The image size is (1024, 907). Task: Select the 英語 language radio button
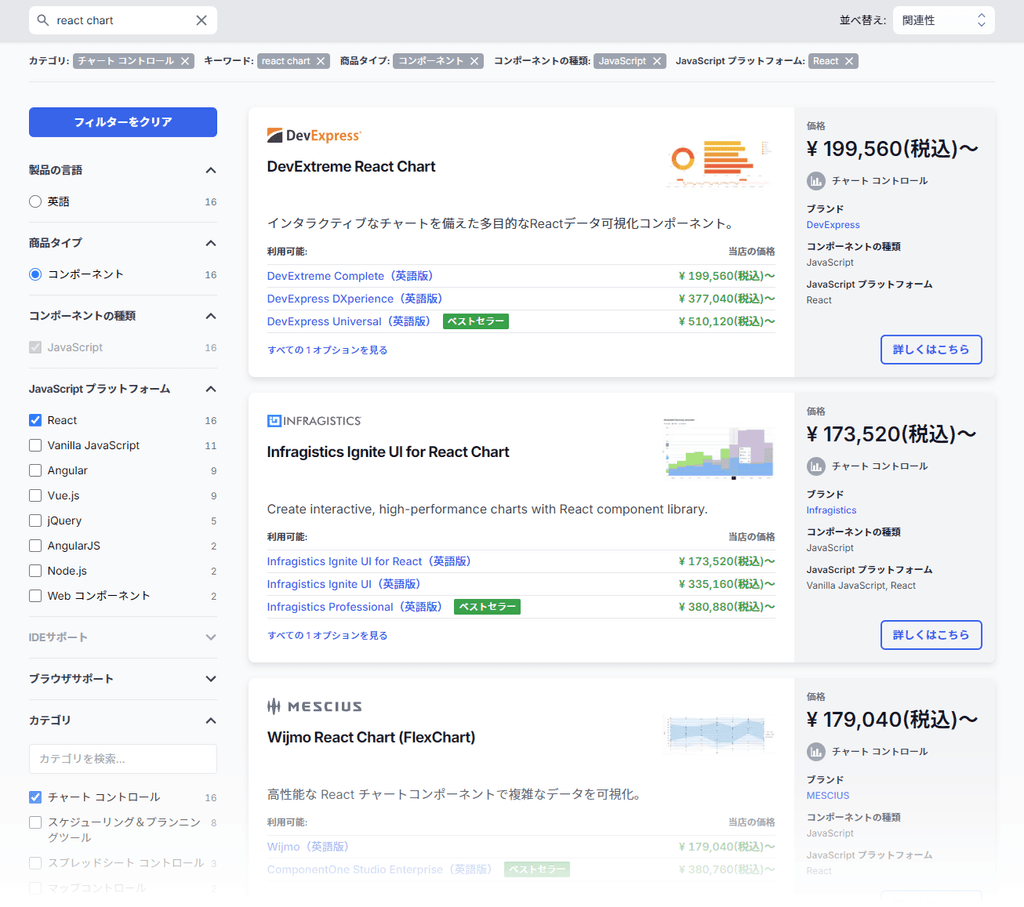pos(35,202)
